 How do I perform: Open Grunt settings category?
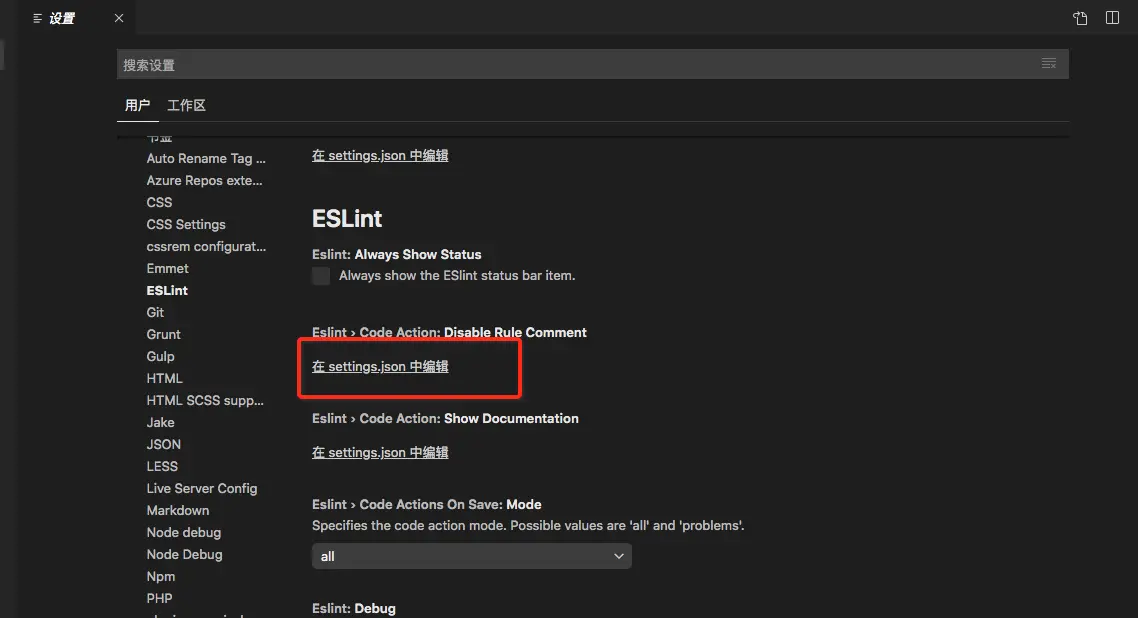[163, 334]
